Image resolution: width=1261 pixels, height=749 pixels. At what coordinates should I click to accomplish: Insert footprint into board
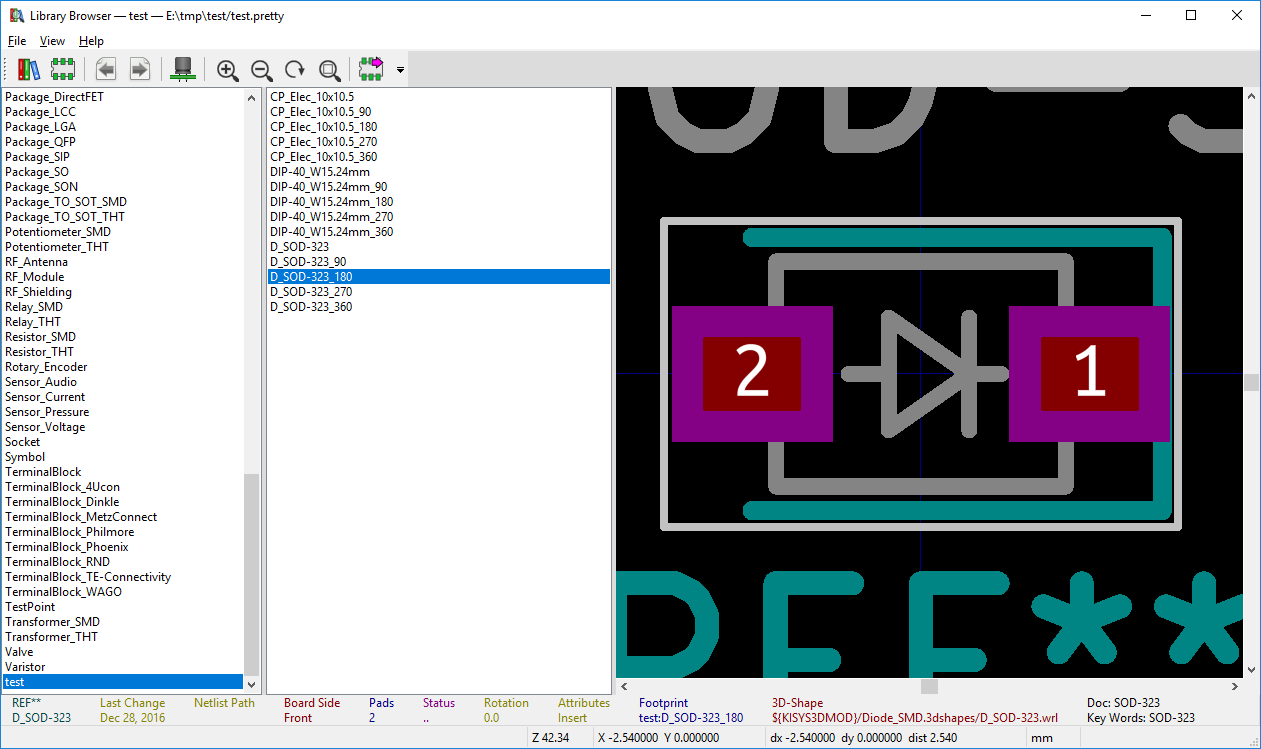(x=372, y=69)
